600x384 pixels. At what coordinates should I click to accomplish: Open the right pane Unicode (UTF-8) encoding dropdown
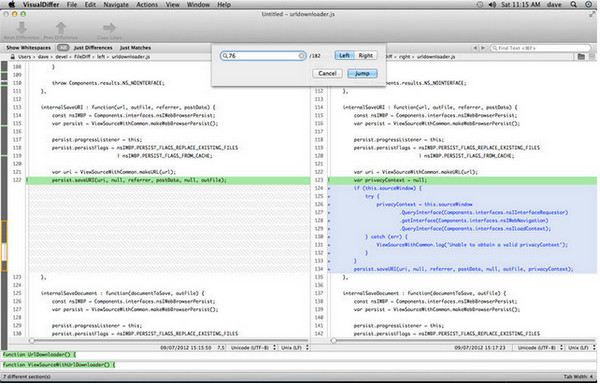coord(540,348)
